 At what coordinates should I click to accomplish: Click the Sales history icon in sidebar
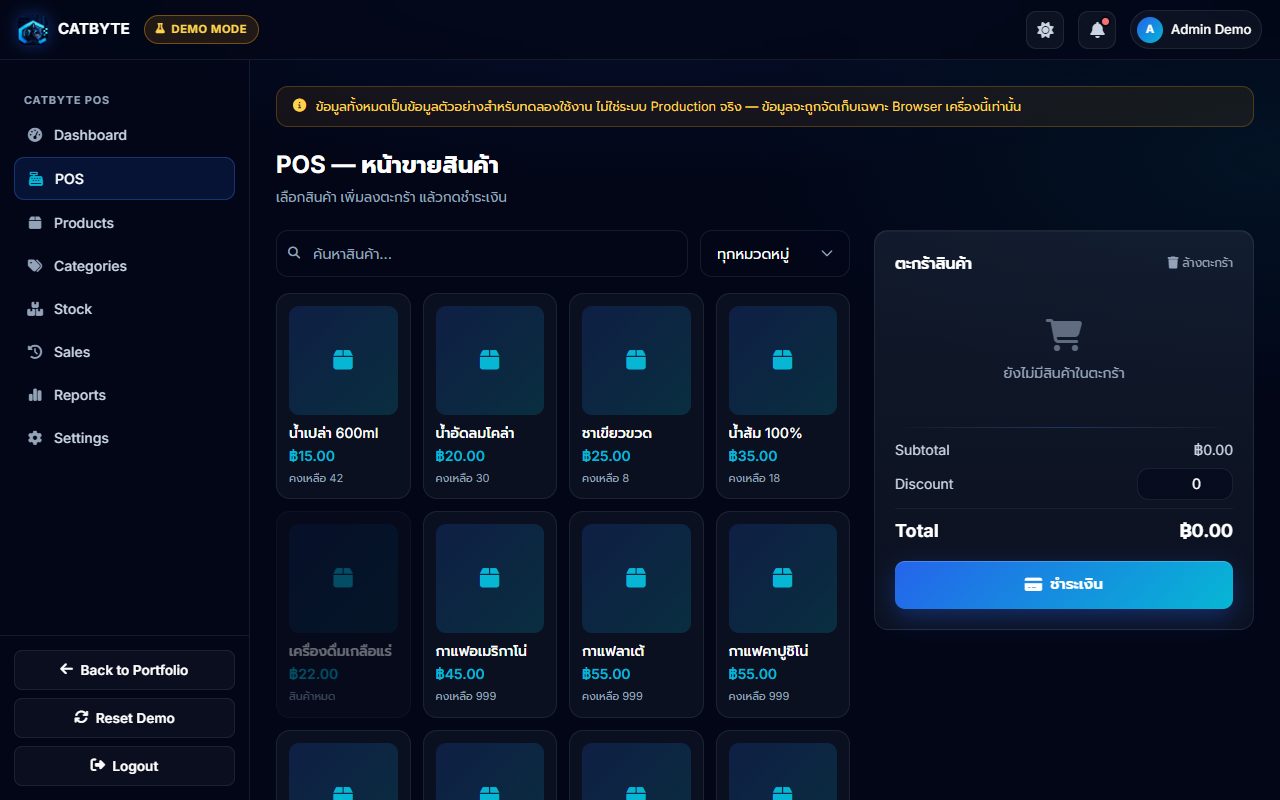point(35,352)
